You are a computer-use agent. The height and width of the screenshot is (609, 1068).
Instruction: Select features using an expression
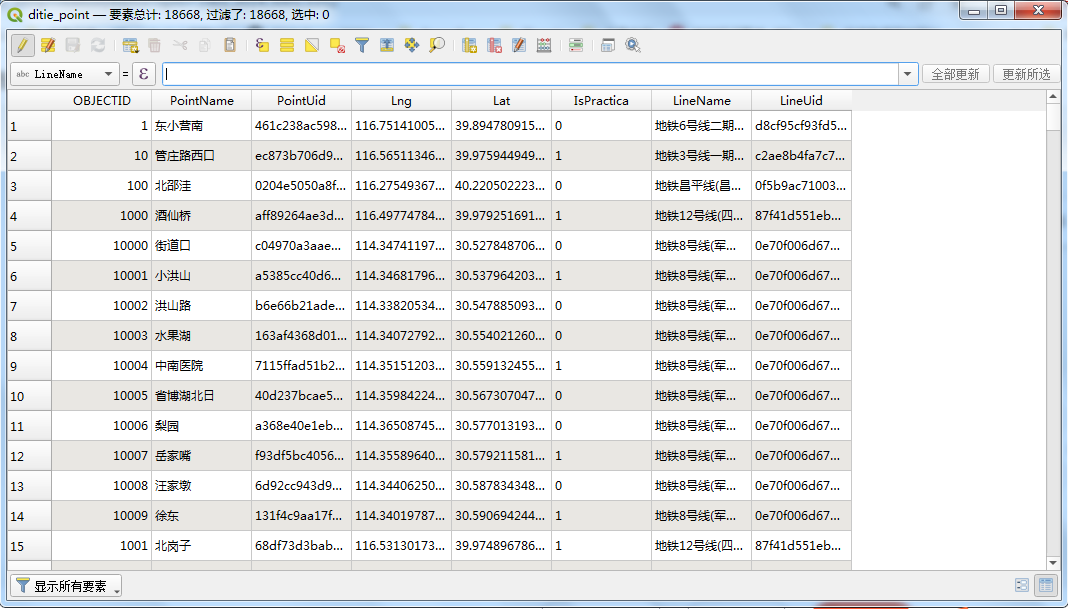click(x=260, y=45)
